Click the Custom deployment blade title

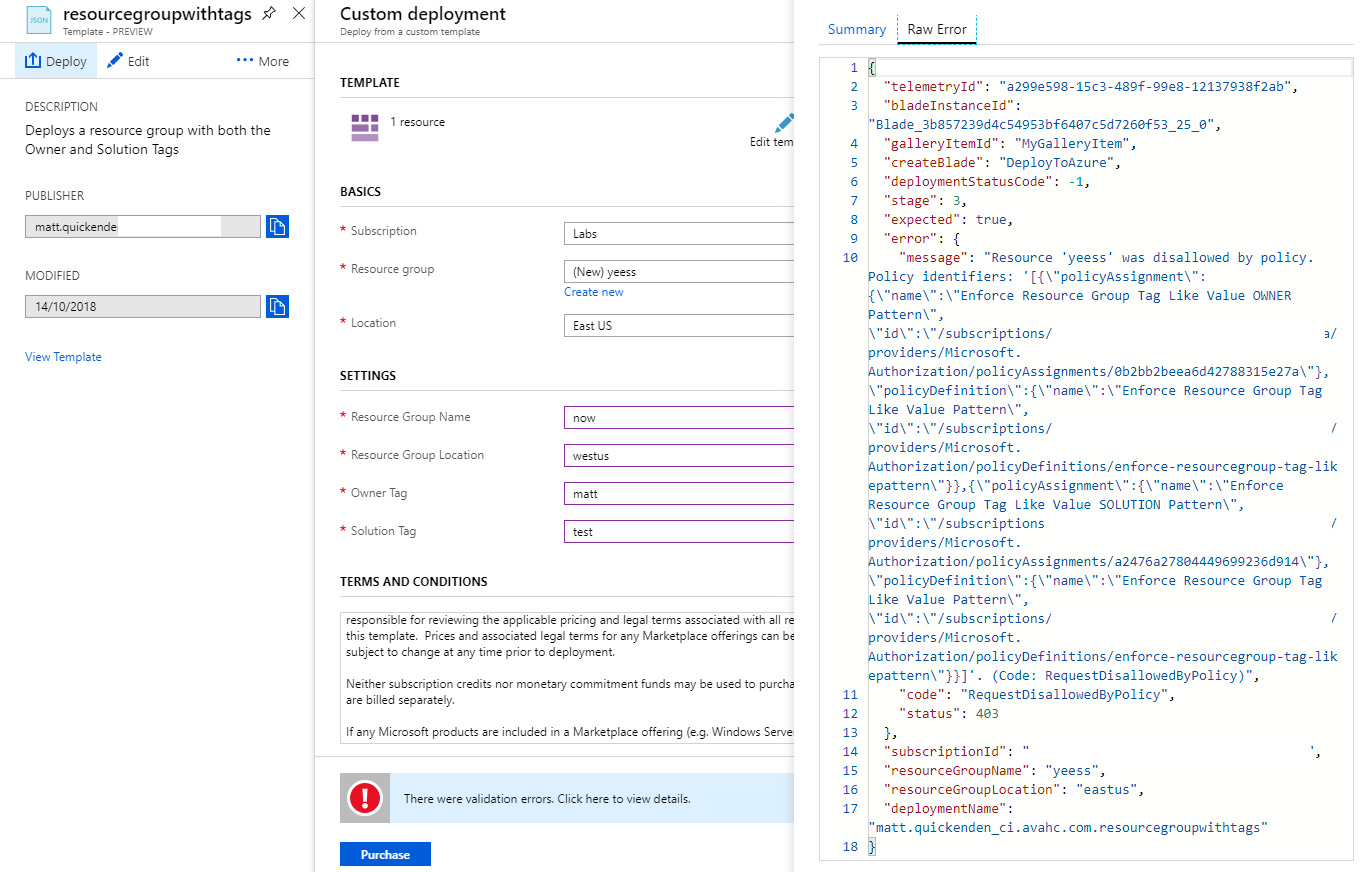point(423,14)
